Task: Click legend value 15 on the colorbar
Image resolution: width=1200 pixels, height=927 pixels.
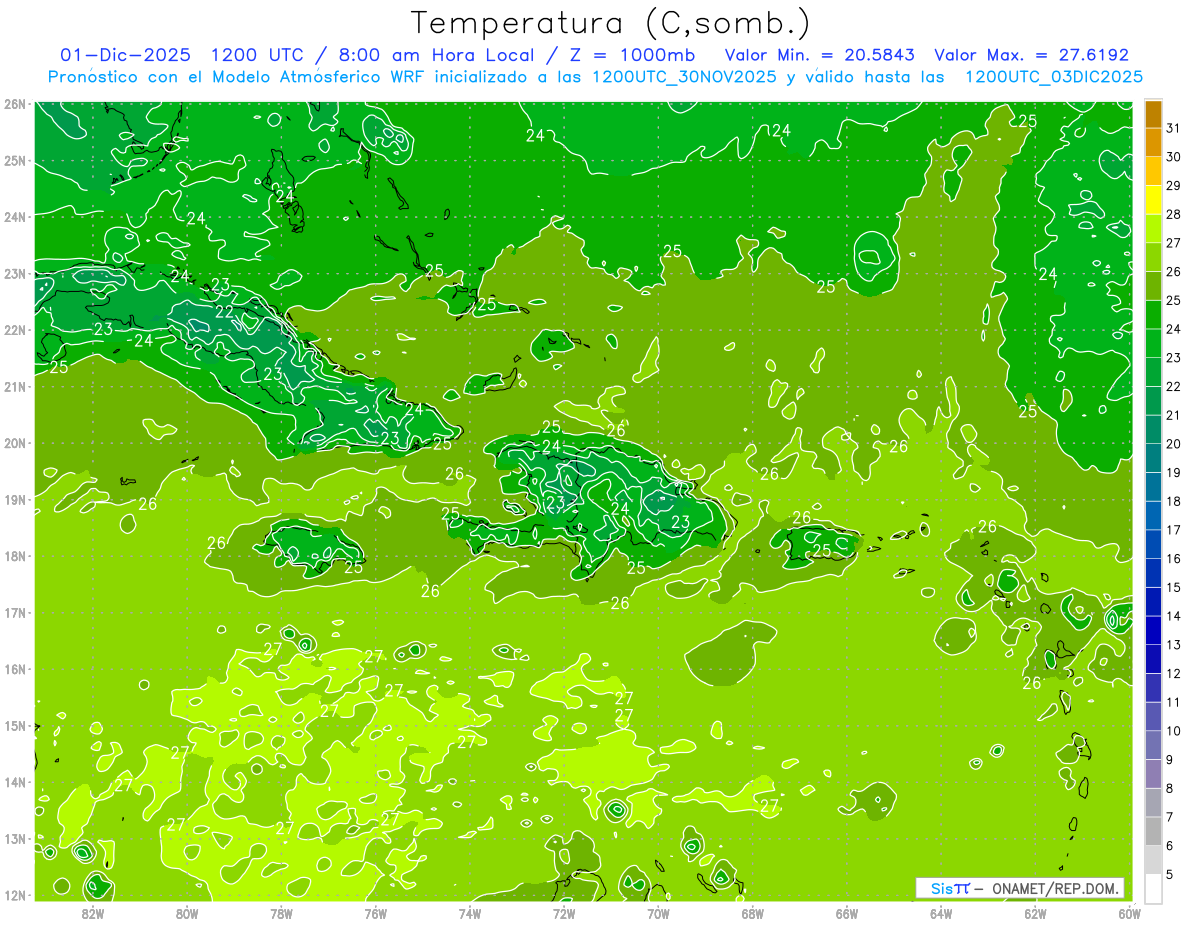Action: coord(1173,587)
